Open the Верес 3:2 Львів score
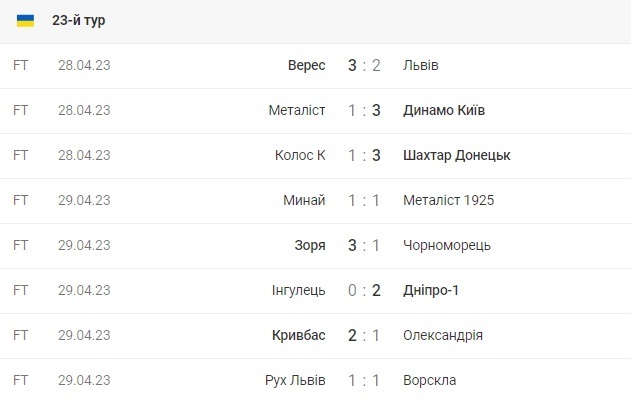The image size is (631, 401). click(365, 65)
